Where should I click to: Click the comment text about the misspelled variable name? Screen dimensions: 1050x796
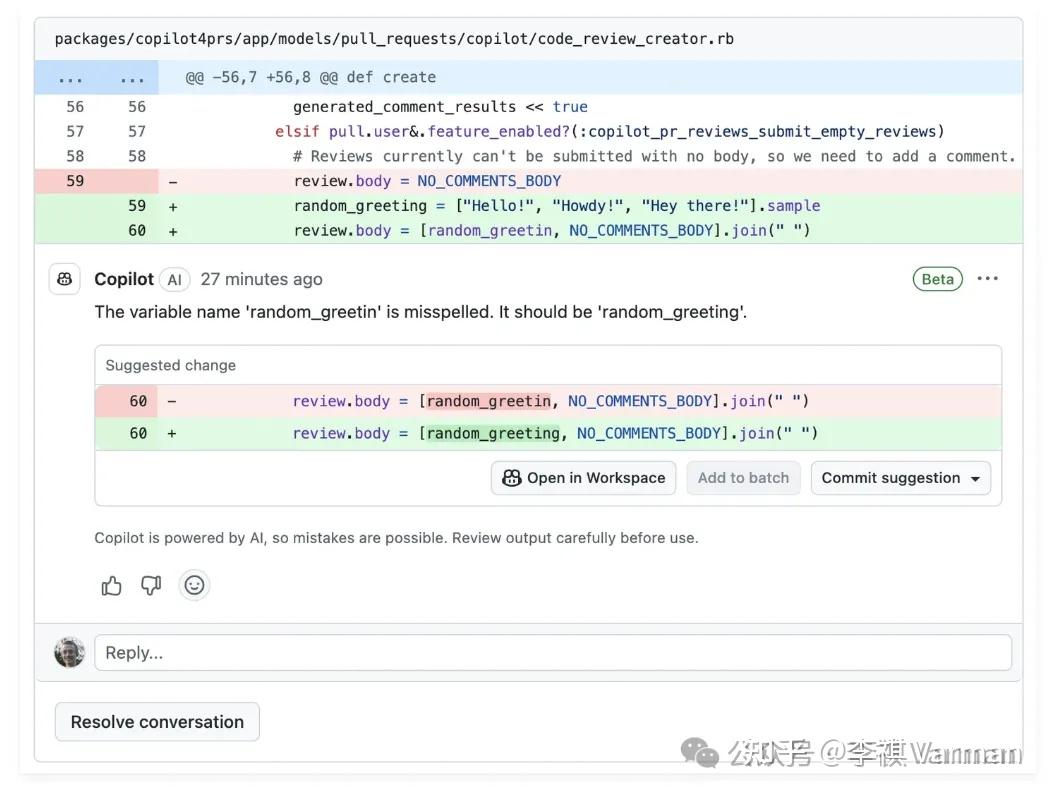[x=421, y=312]
